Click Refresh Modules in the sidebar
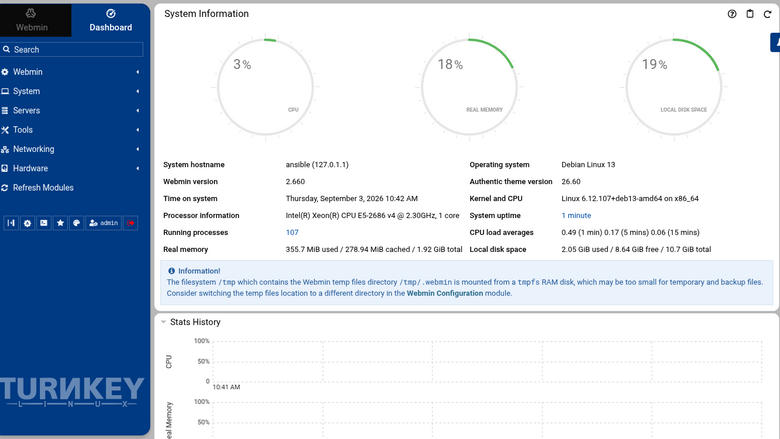 (43, 188)
